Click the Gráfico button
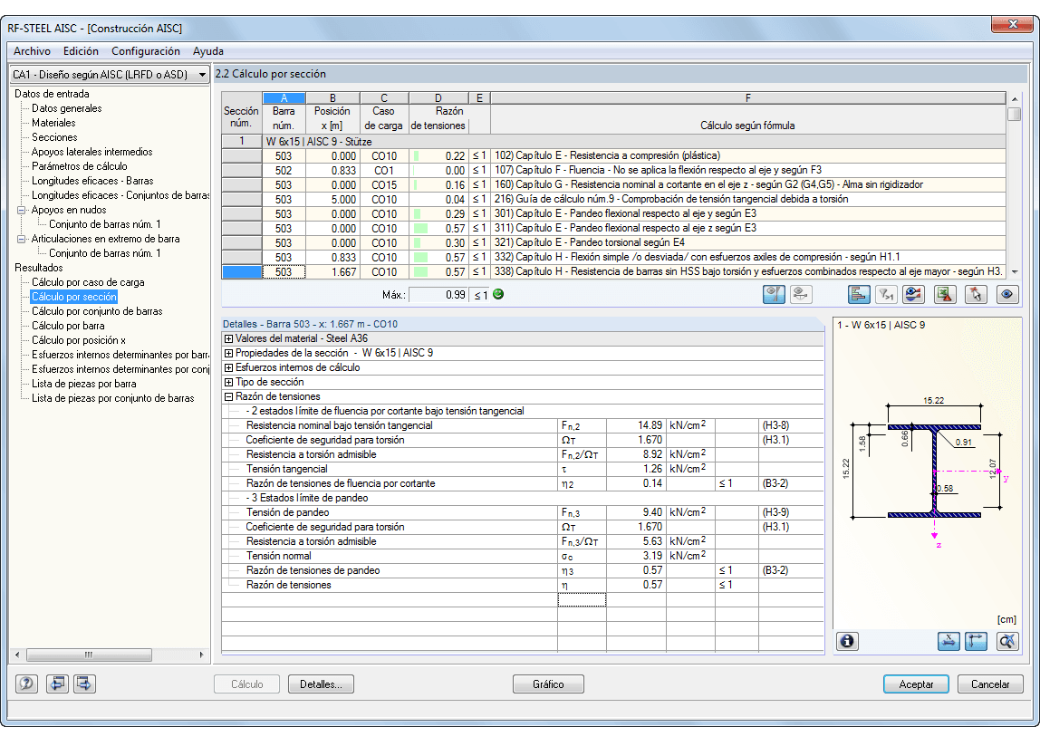This screenshot has width=1040, height=742. (x=549, y=684)
